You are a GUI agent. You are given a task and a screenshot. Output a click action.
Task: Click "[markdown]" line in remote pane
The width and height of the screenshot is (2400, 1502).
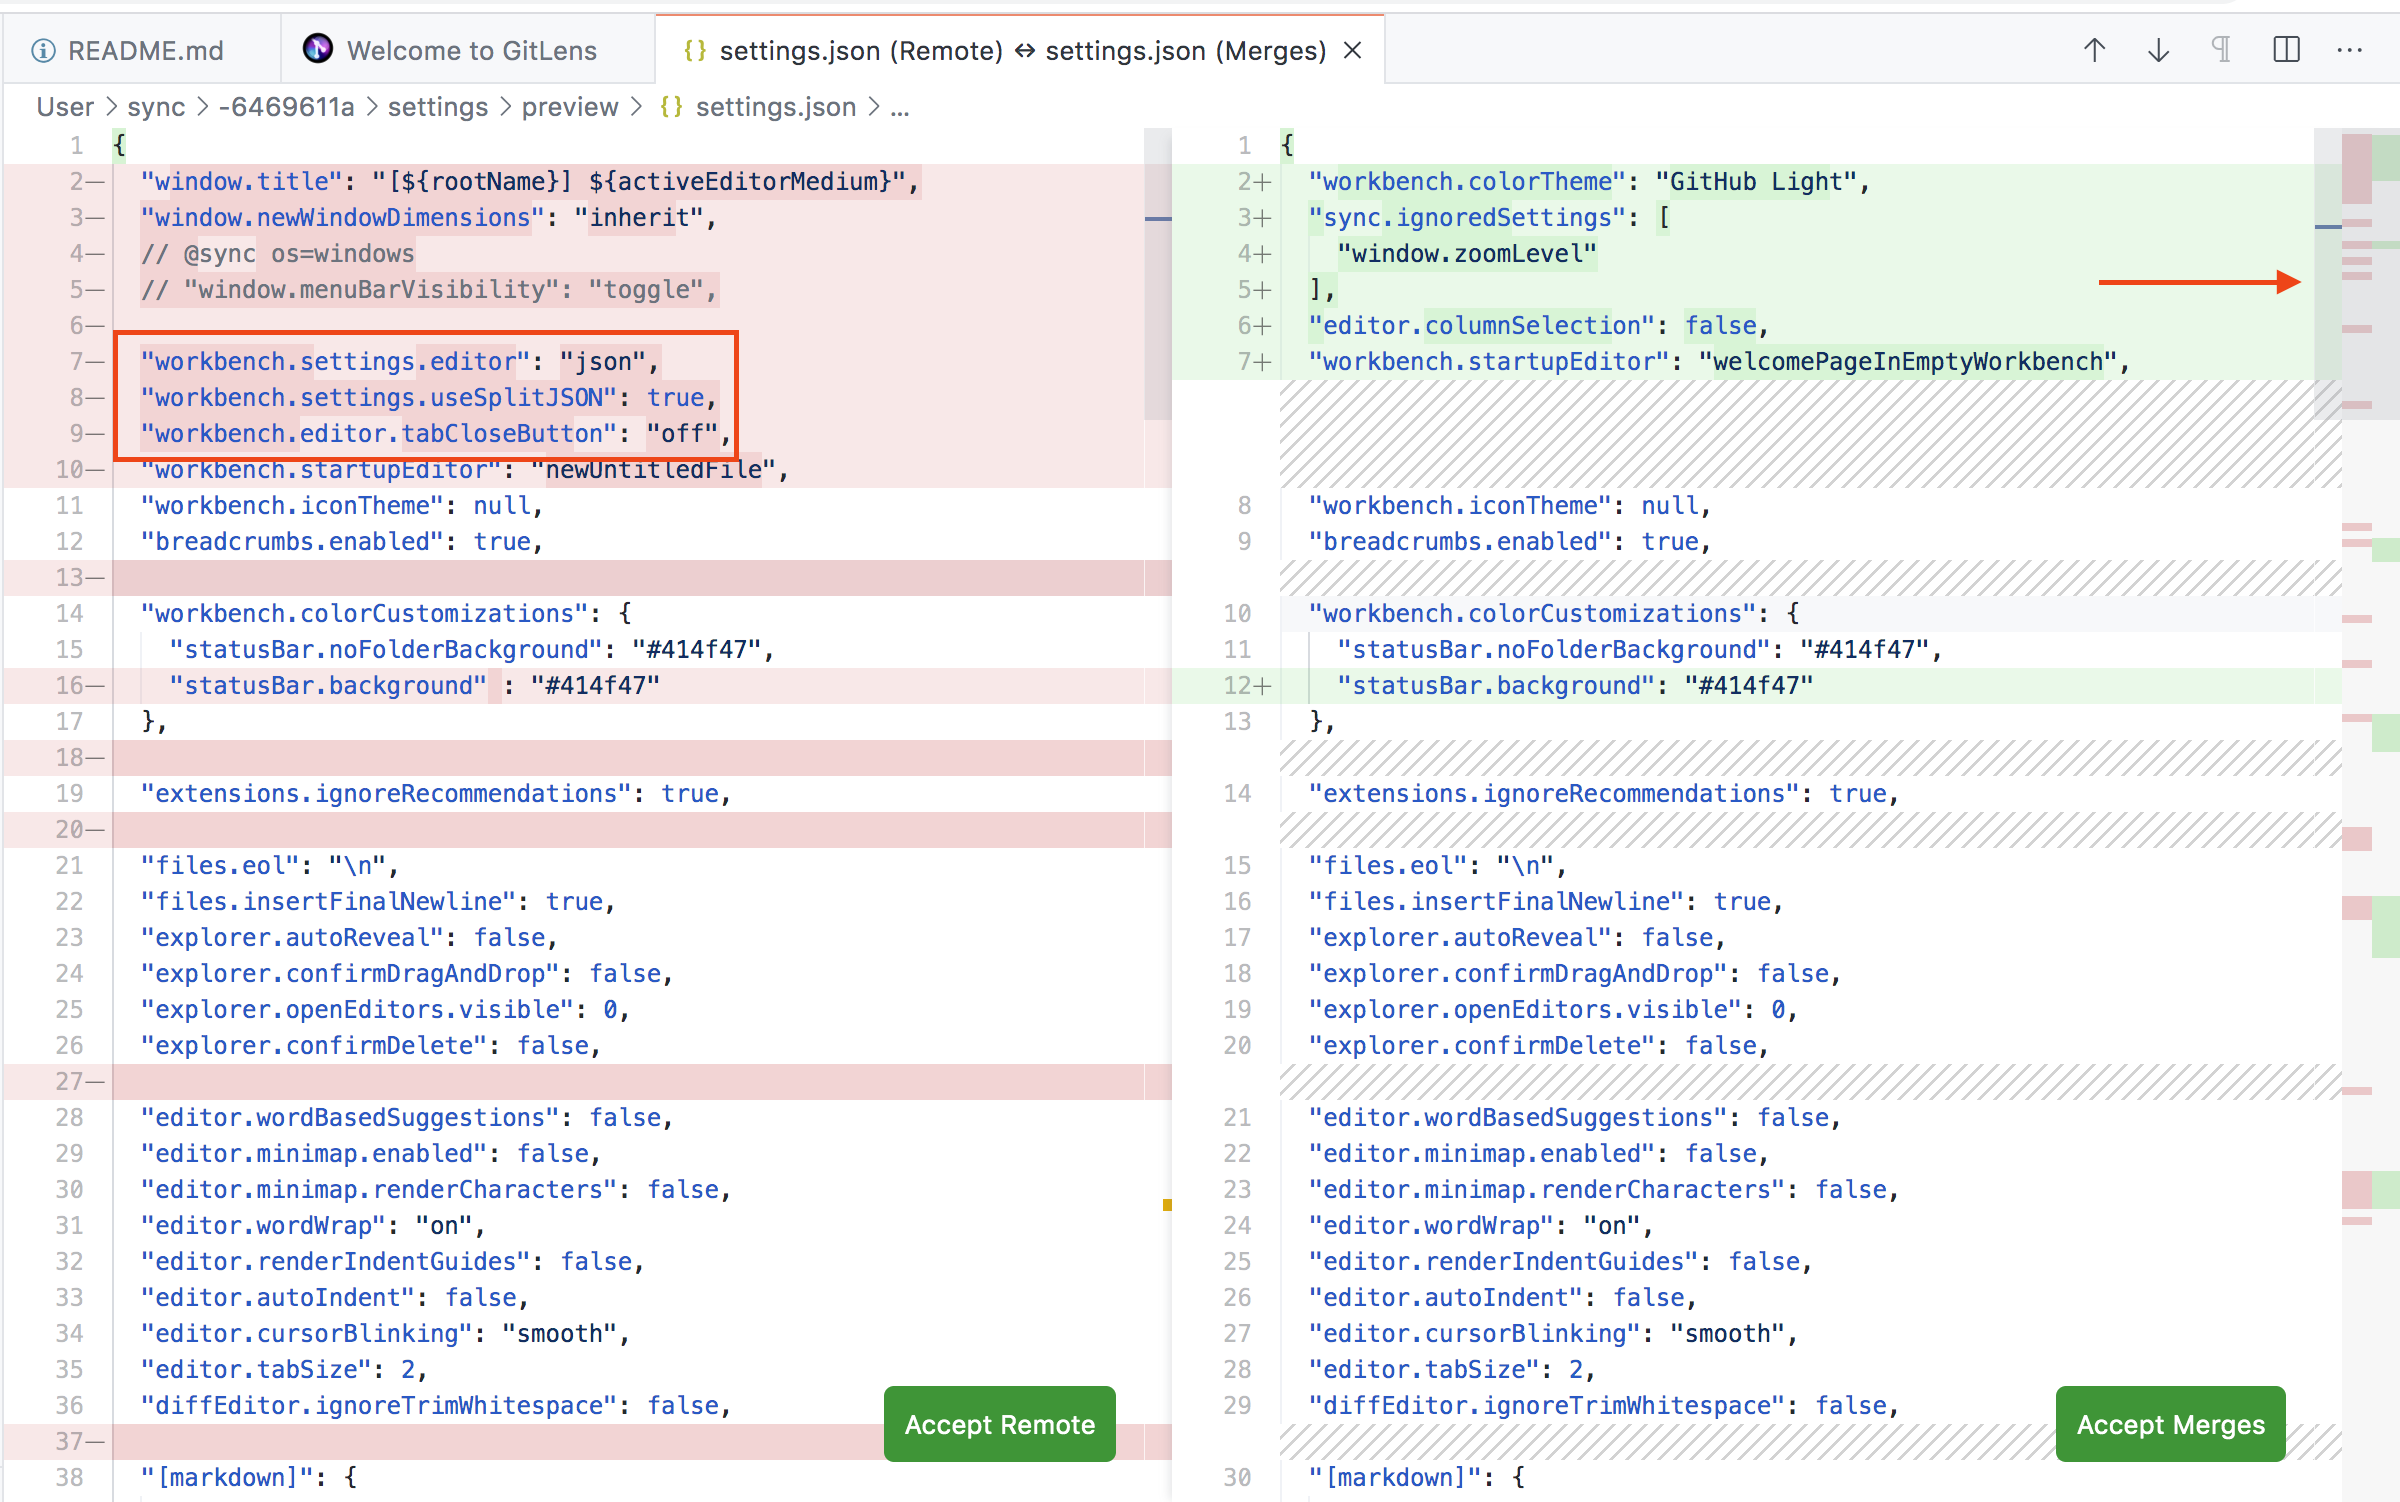click(248, 1477)
